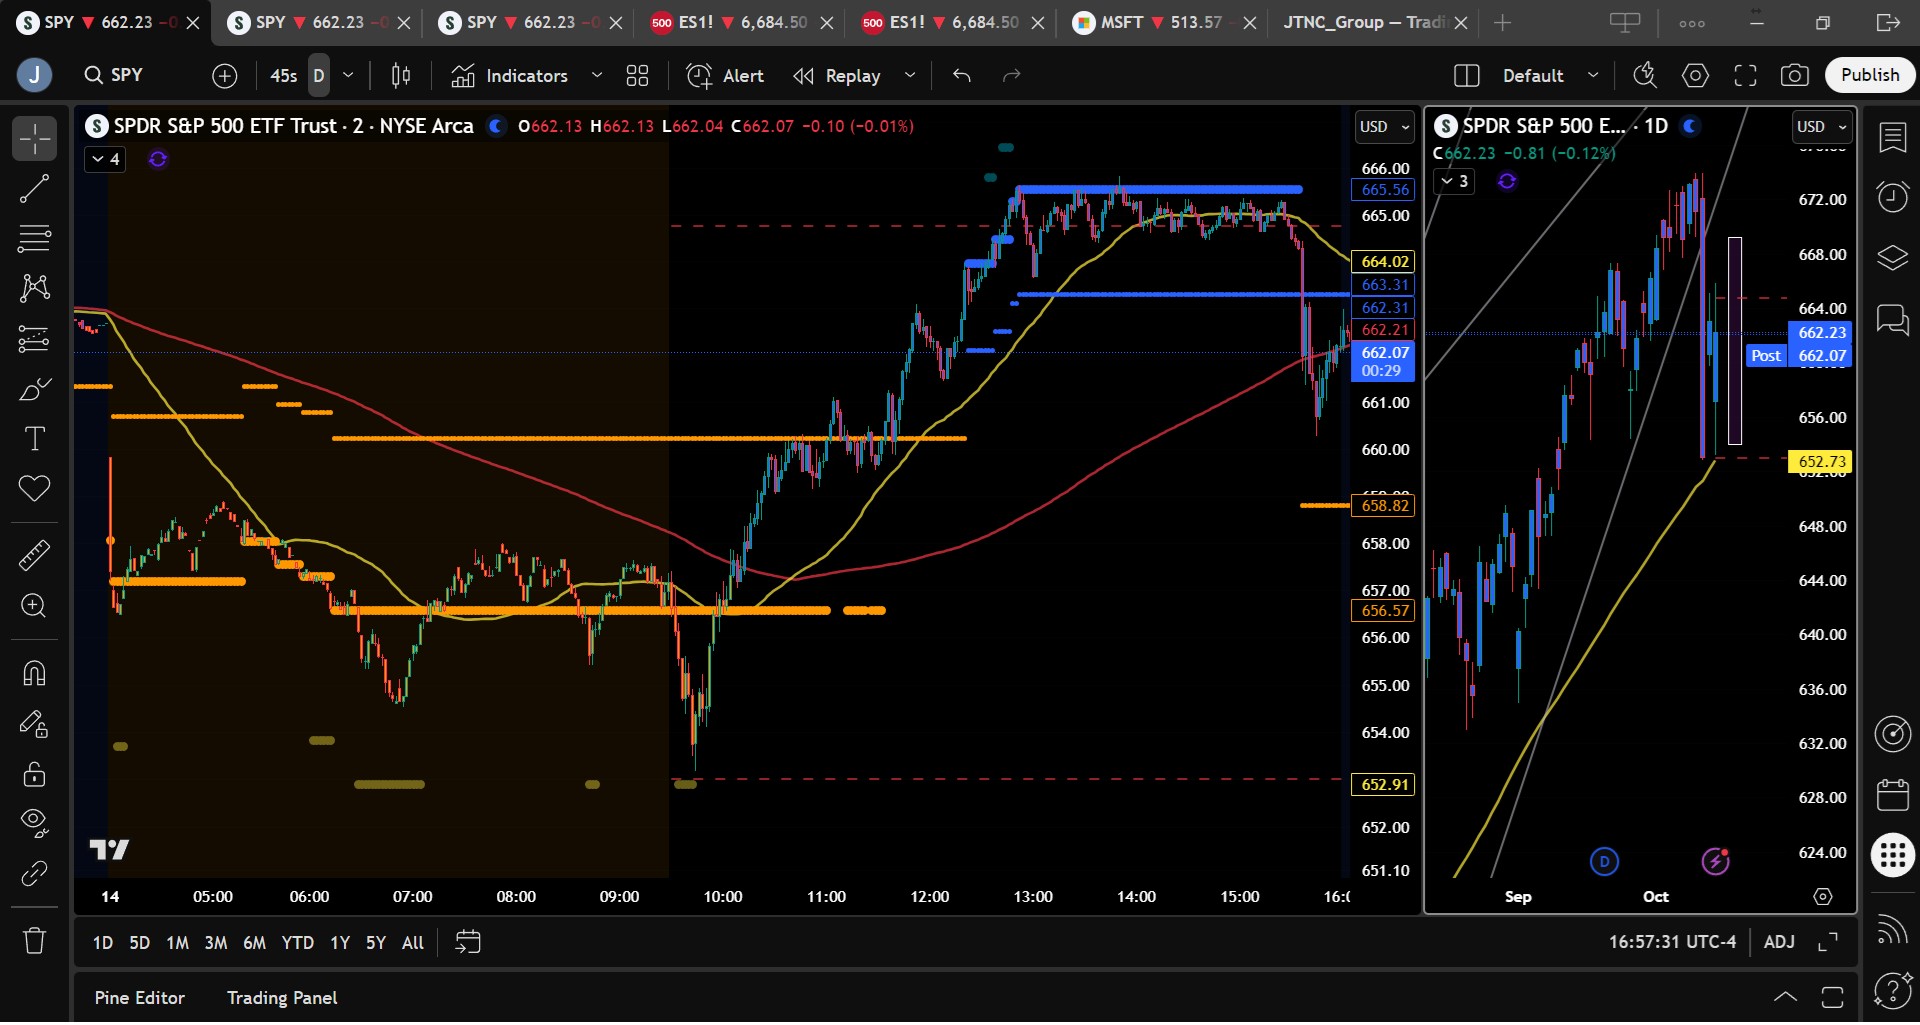Set the date range to 1M

[178, 943]
